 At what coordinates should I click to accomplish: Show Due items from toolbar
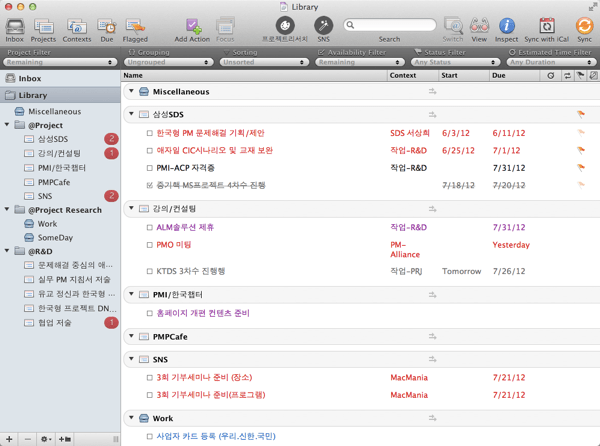pos(107,25)
